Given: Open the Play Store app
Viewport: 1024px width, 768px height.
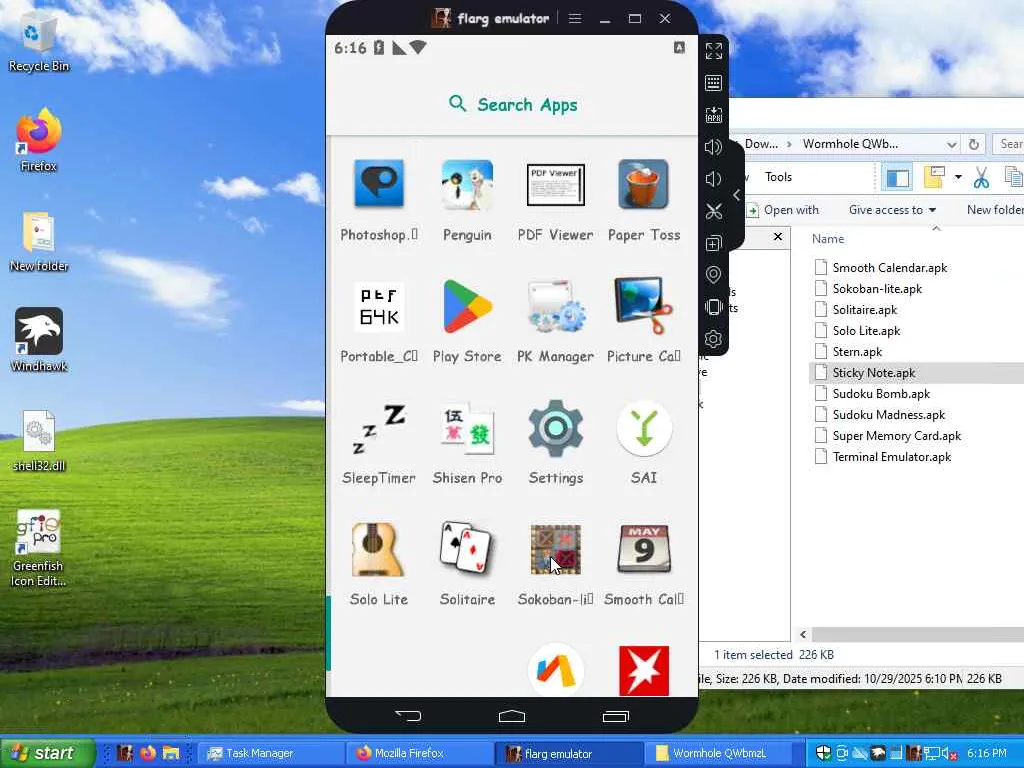Looking at the screenshot, I should coord(467,306).
